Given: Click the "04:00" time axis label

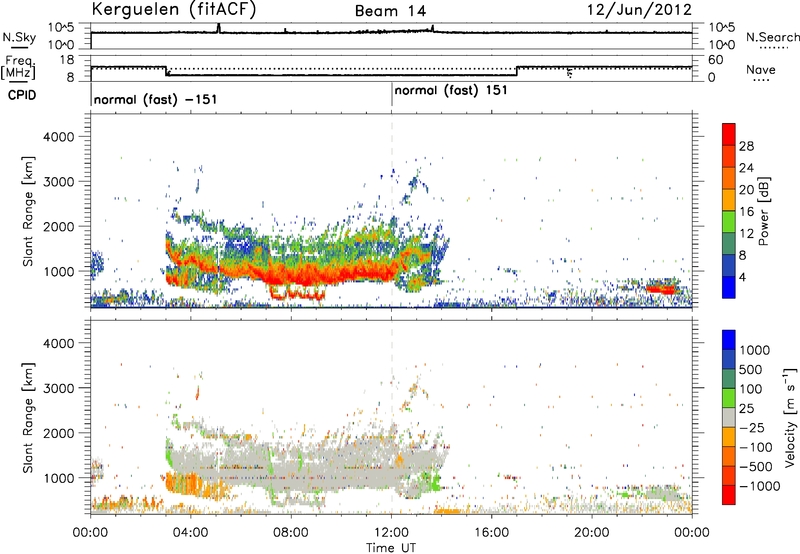Looking at the screenshot, I should click(x=191, y=533).
